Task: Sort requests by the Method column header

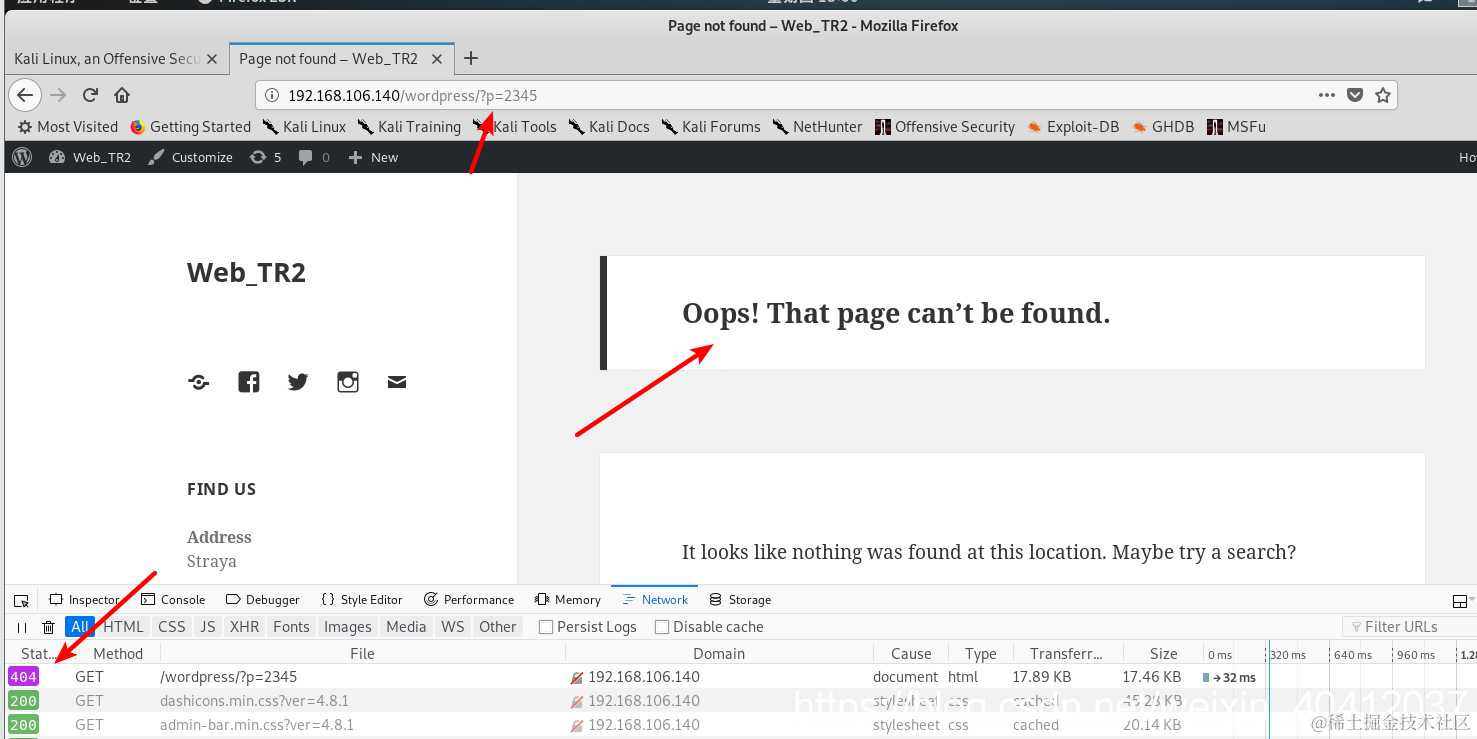Action: 118,653
